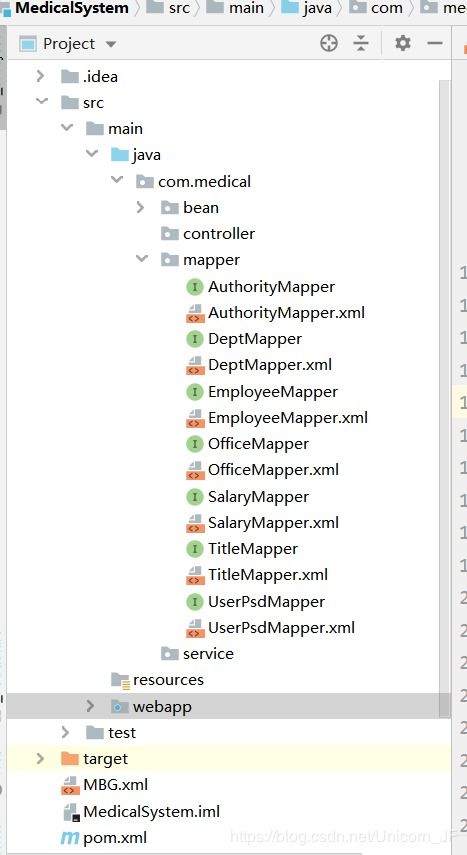Click the Collapse All icon in Project toolbar

(361, 43)
